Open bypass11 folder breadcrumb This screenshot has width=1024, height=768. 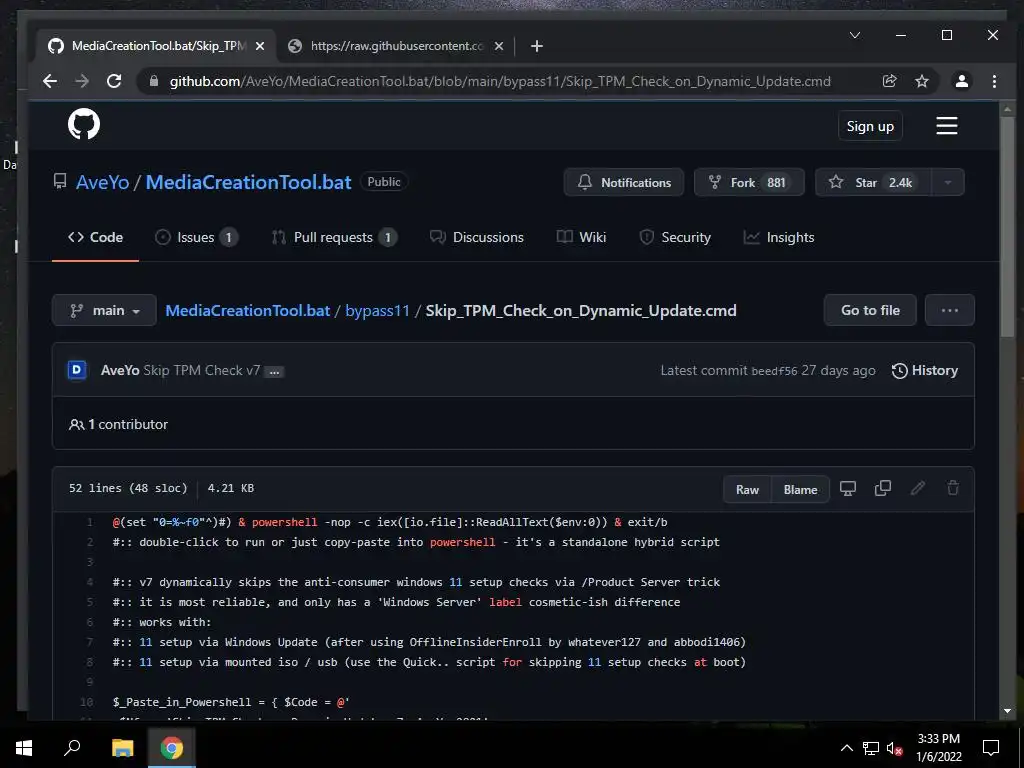377,310
